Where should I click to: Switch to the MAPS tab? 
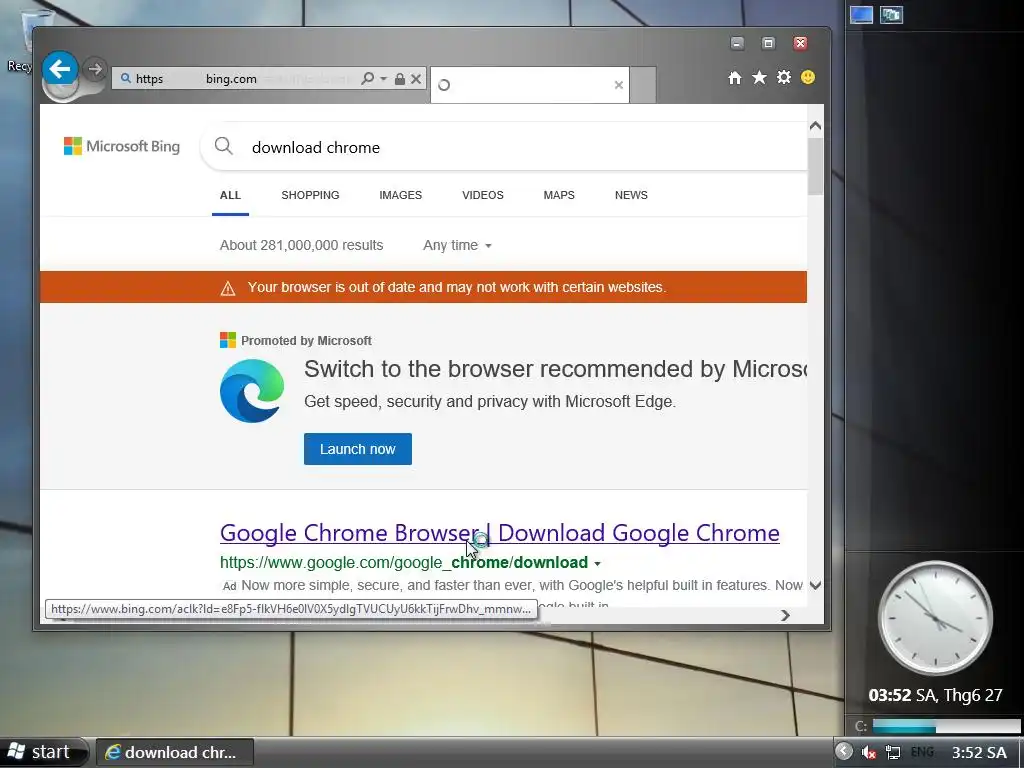(x=559, y=195)
